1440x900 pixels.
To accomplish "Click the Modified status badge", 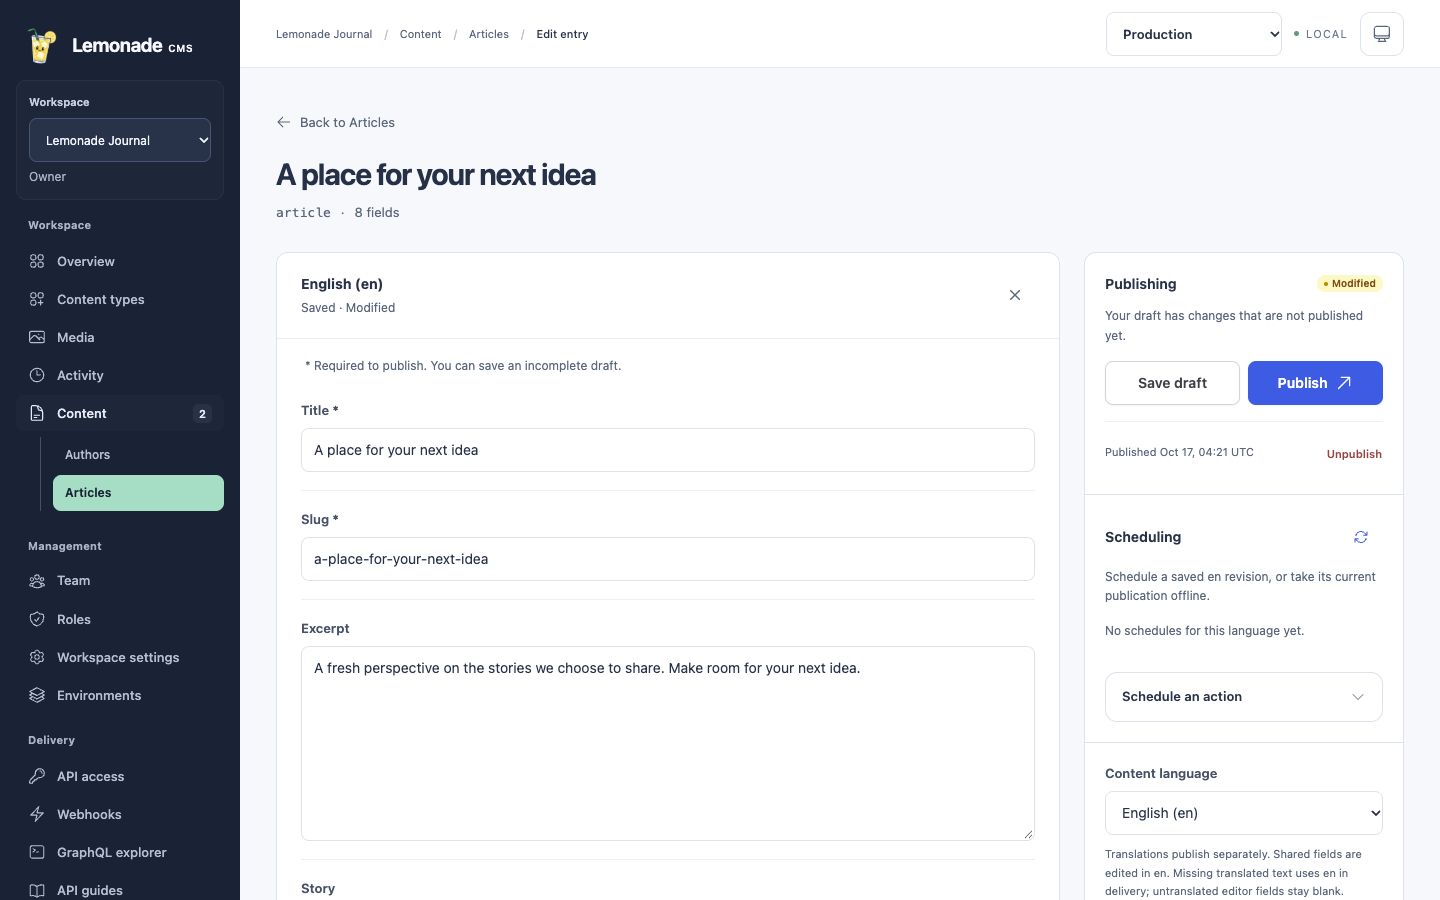I will click(1350, 284).
